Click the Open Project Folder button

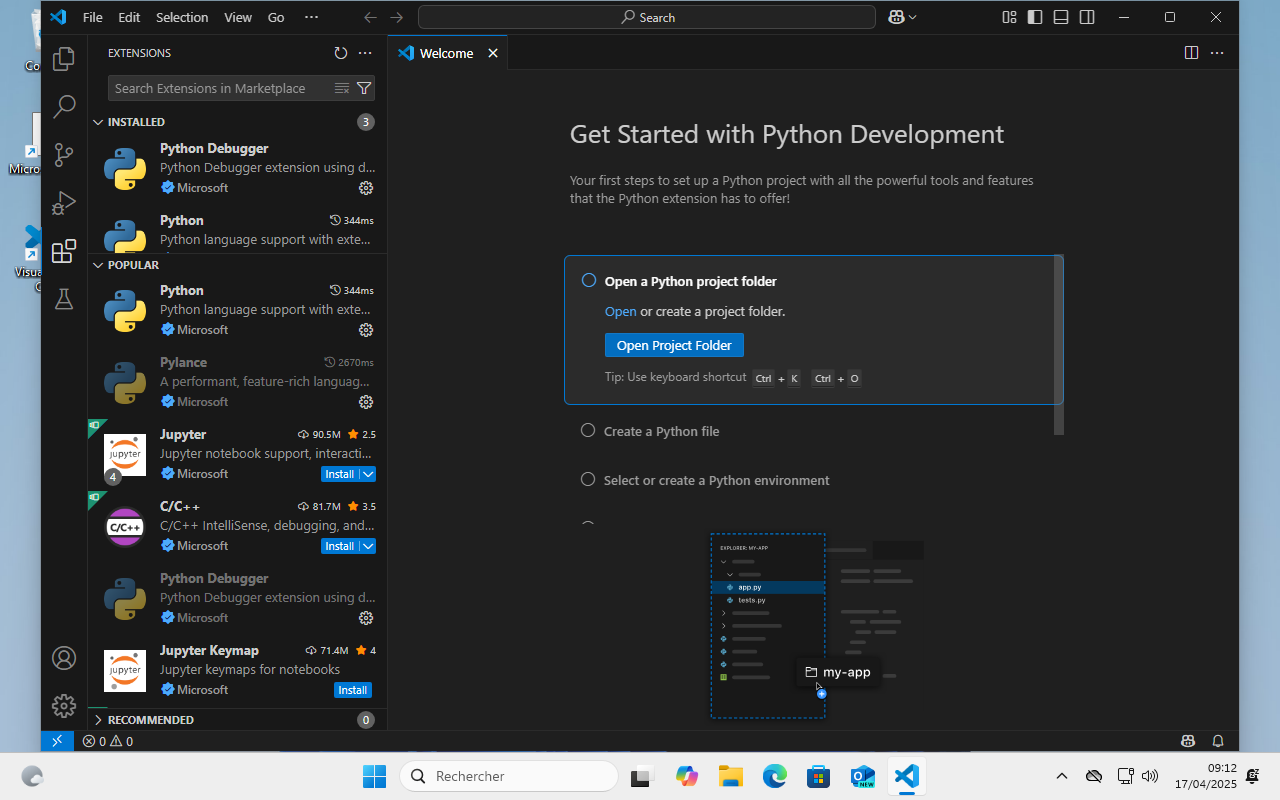tap(674, 345)
